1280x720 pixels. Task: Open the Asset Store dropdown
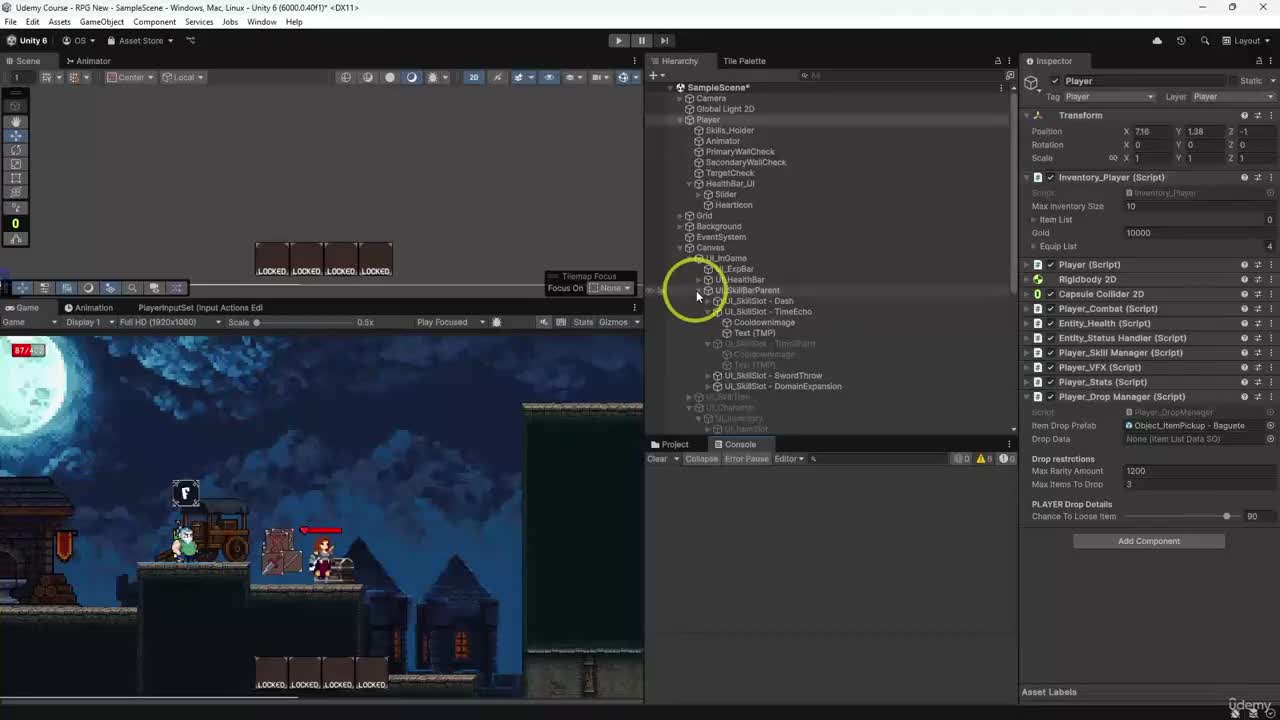[x=140, y=41]
